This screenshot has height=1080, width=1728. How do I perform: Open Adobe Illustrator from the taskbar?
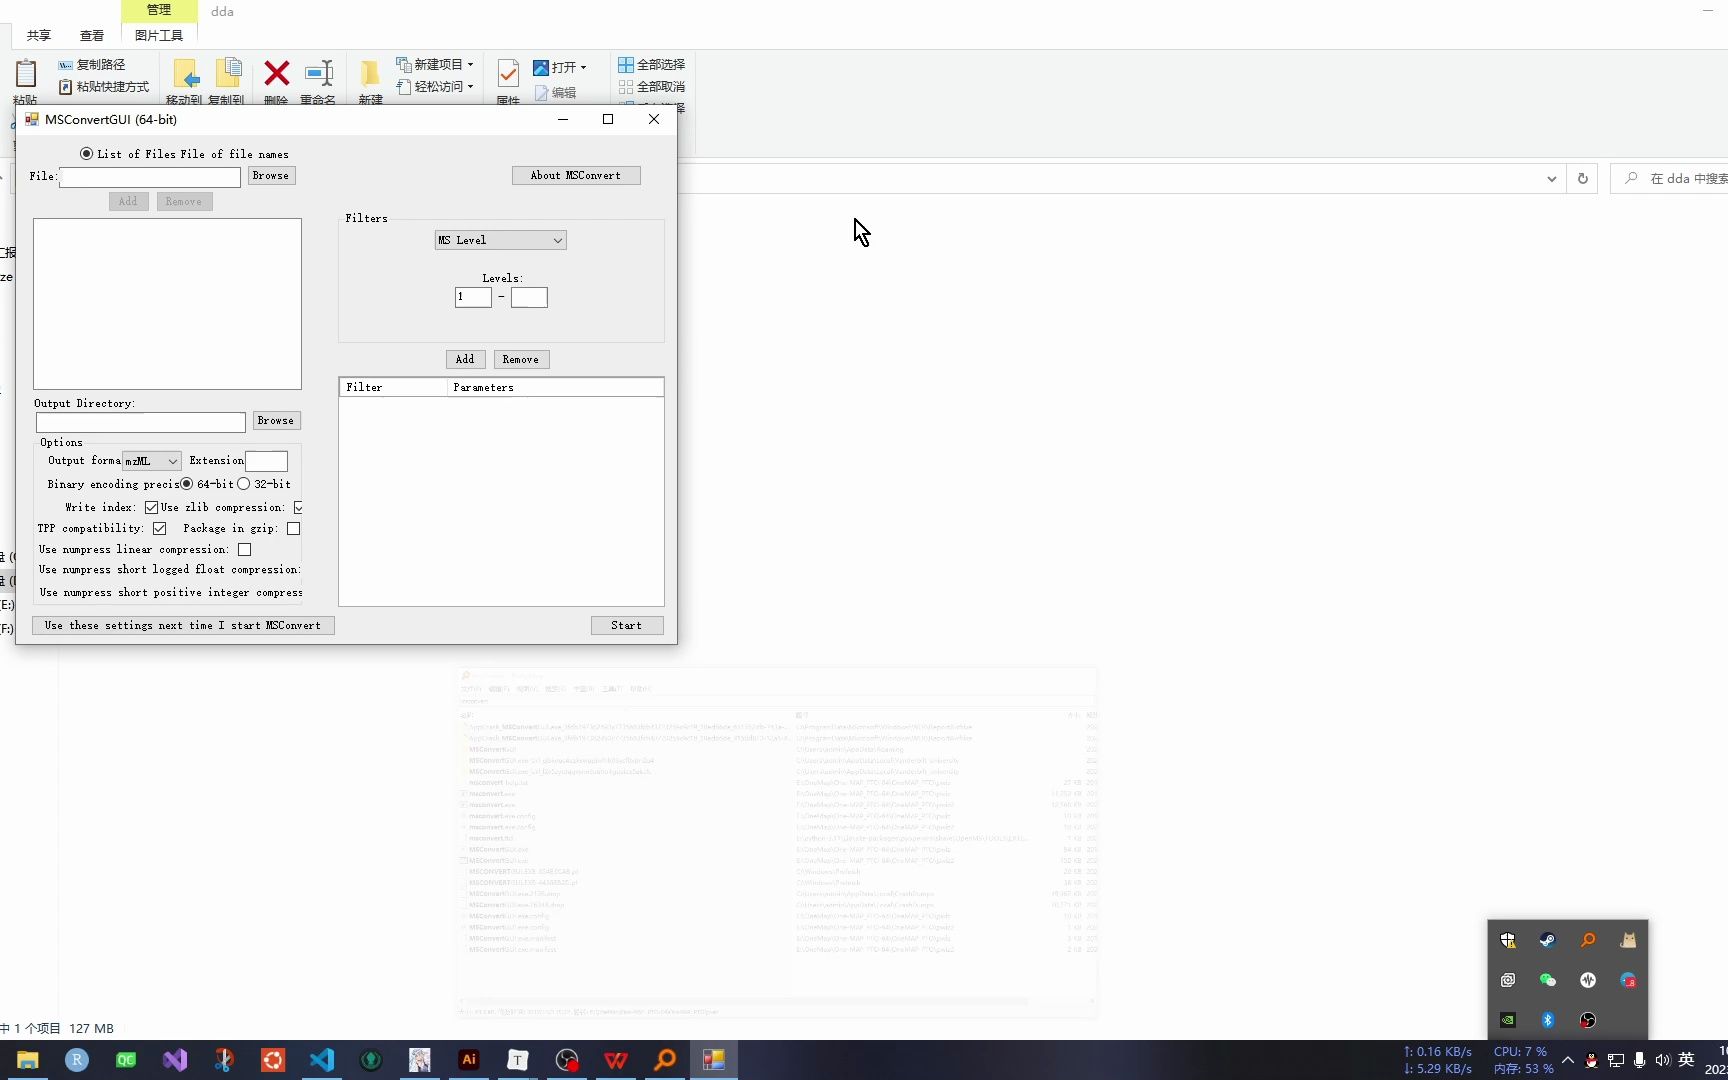469,1060
